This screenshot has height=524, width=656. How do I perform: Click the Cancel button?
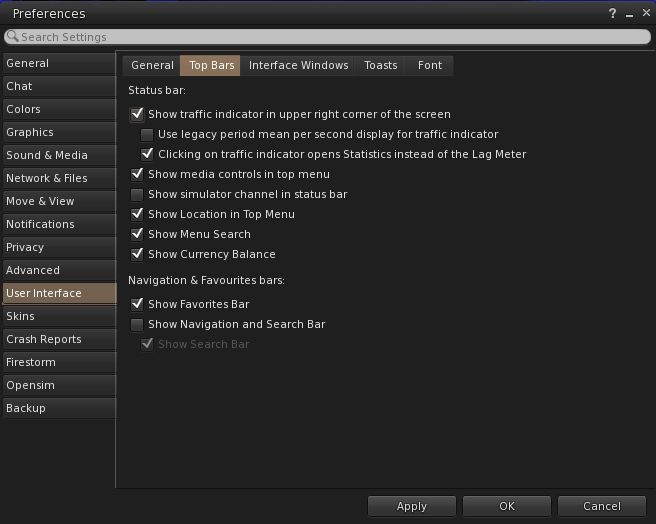pyautogui.click(x=602, y=506)
